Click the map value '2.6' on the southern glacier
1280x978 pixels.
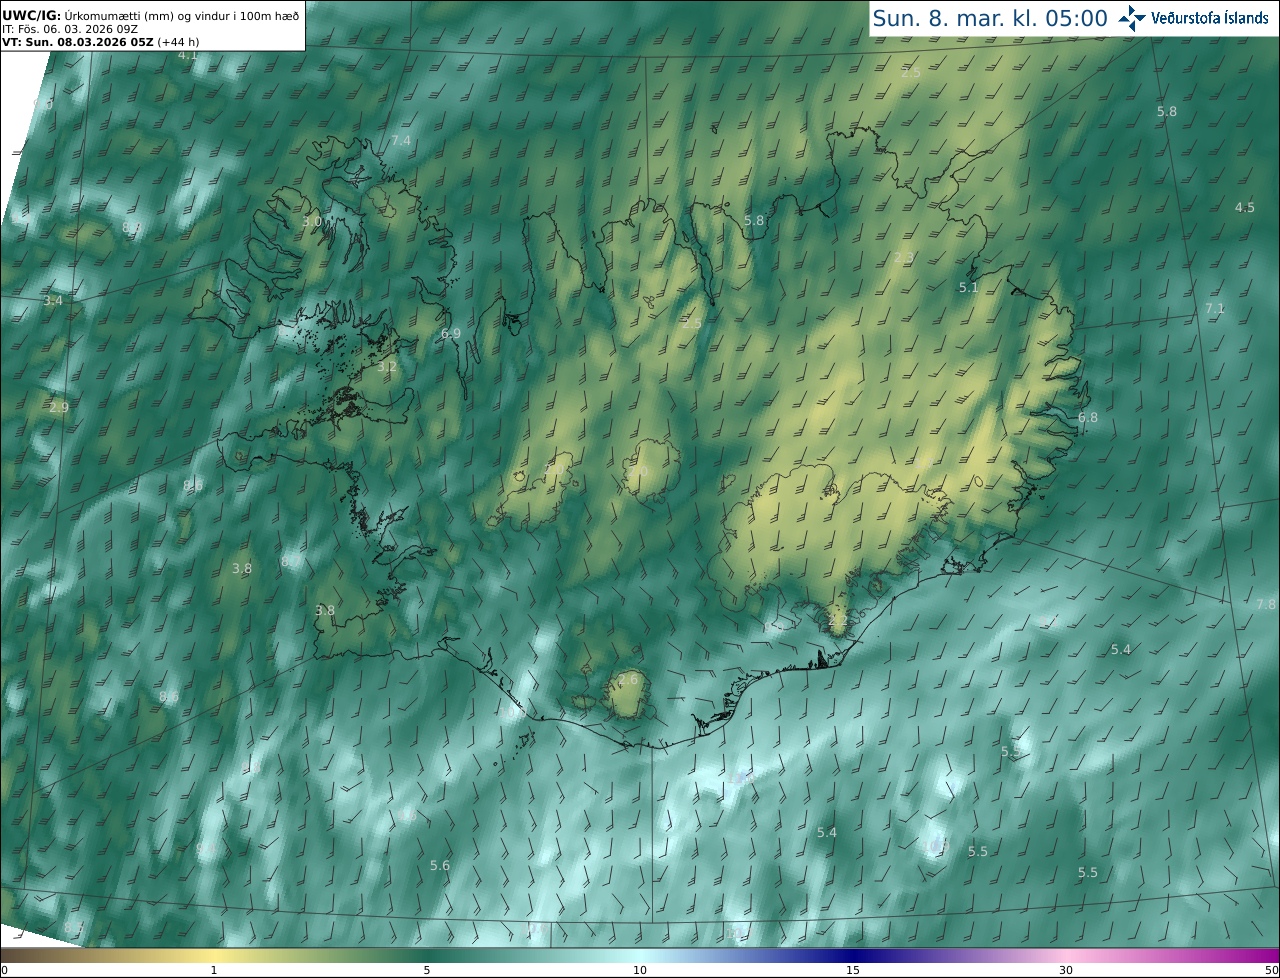pyautogui.click(x=628, y=680)
